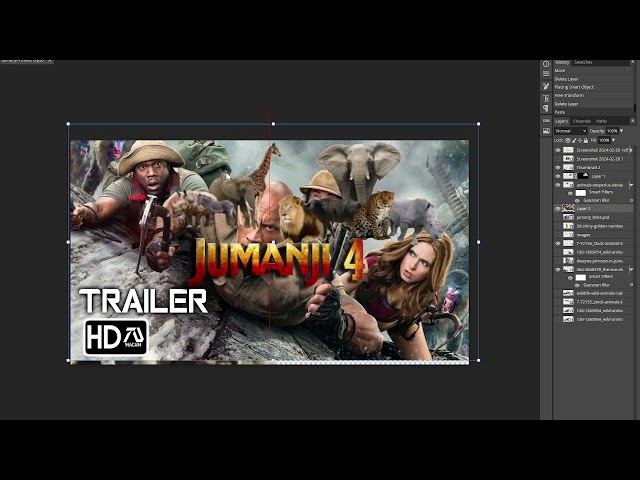The image size is (640, 480).
Task: Open the Info panel icon
Action: click(546, 64)
